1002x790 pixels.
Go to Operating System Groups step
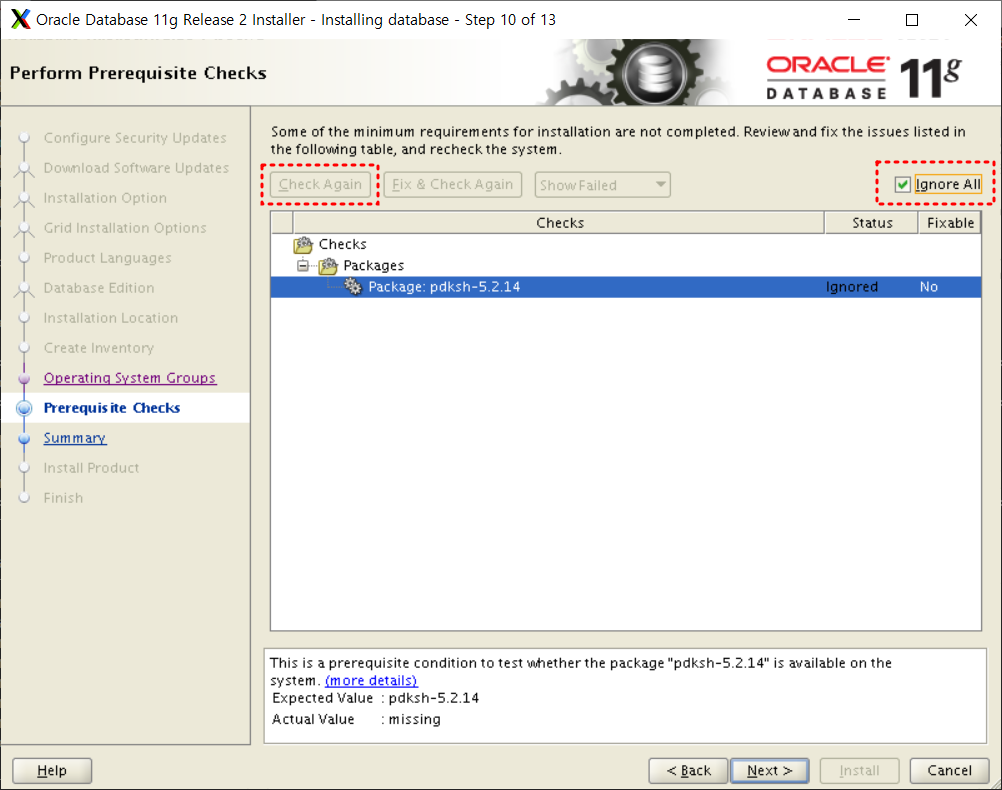(x=130, y=378)
